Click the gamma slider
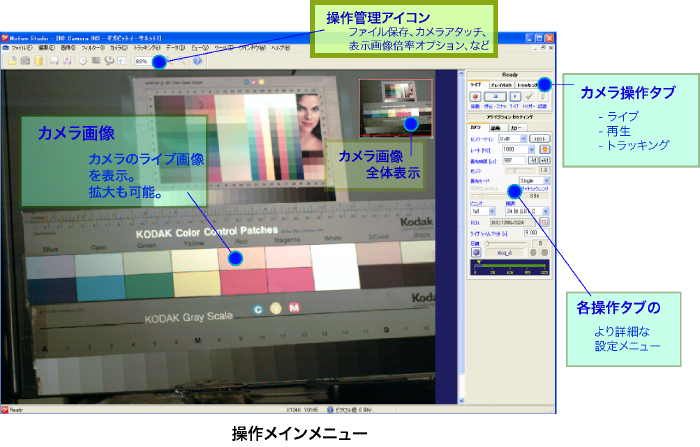Image resolution: width=700 pixels, height=447 pixels. pos(520,170)
